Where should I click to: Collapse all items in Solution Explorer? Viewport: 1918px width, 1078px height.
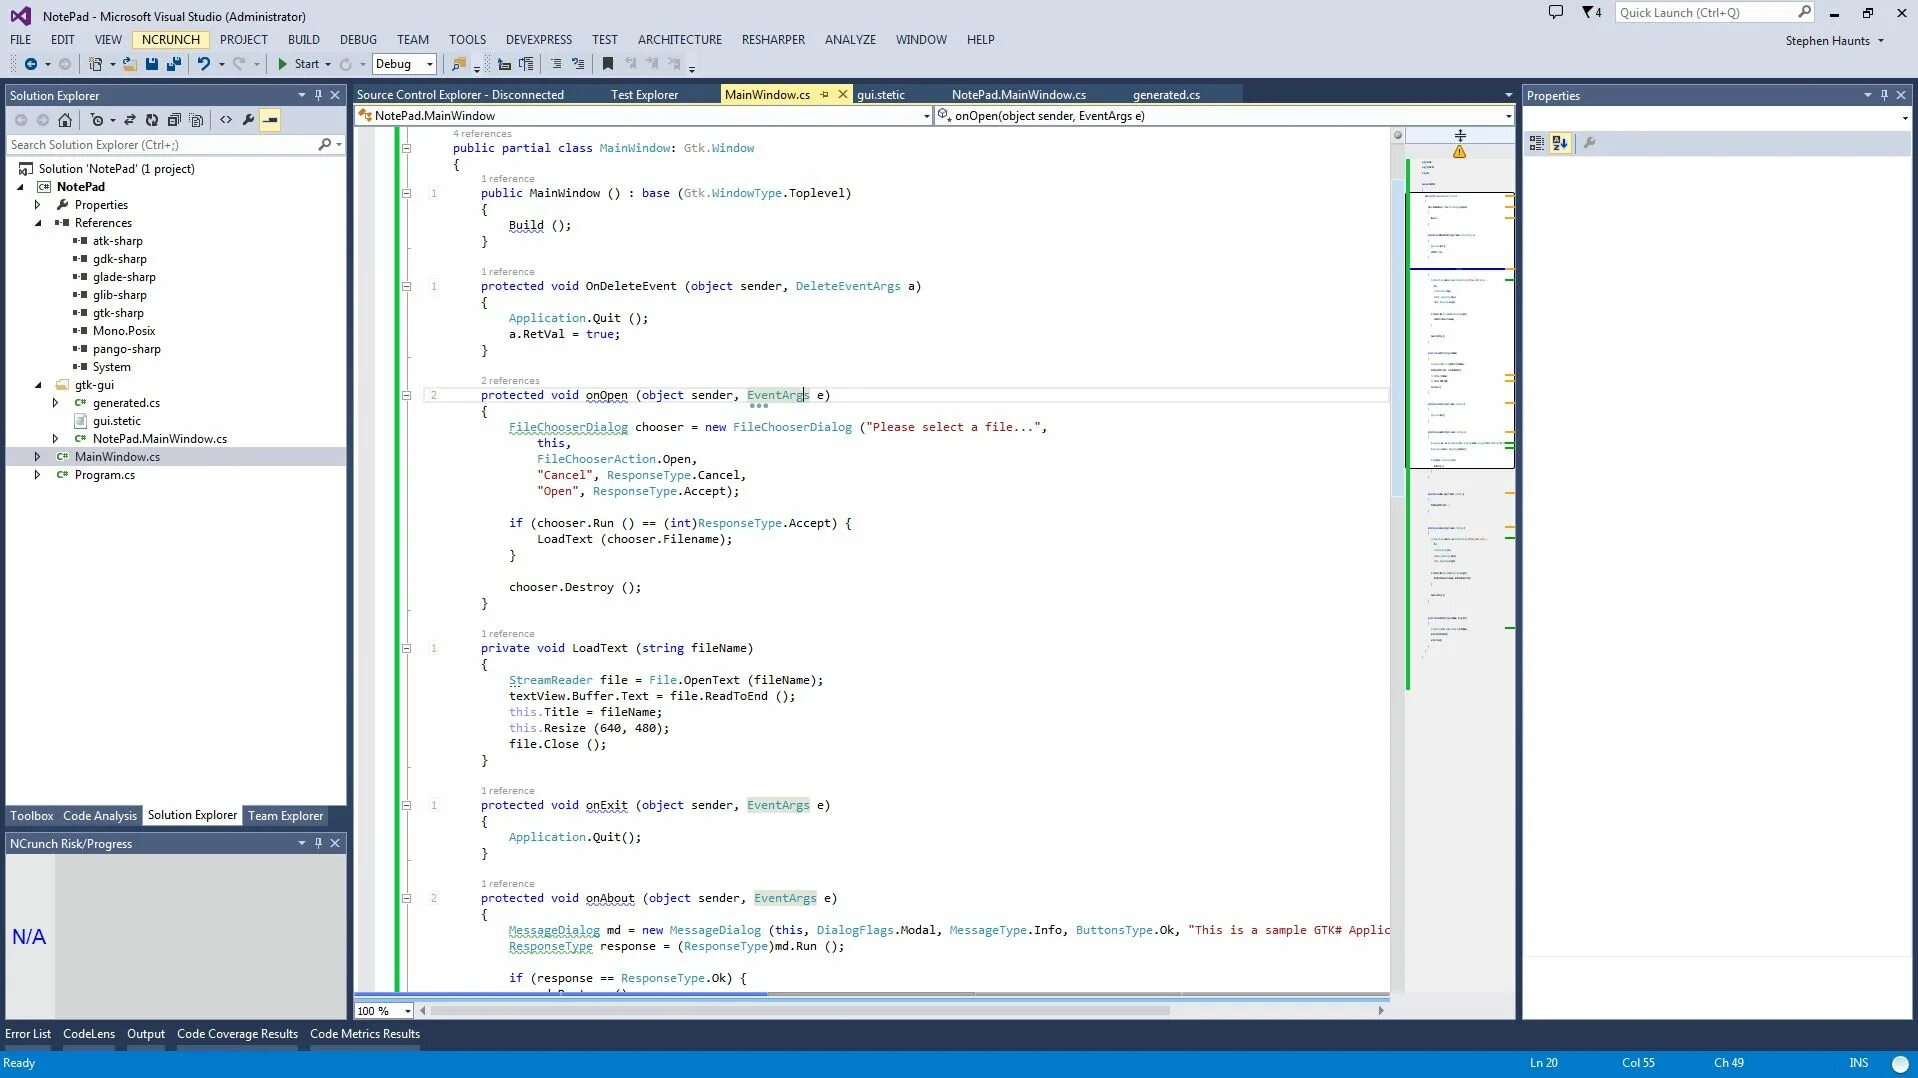pos(174,120)
